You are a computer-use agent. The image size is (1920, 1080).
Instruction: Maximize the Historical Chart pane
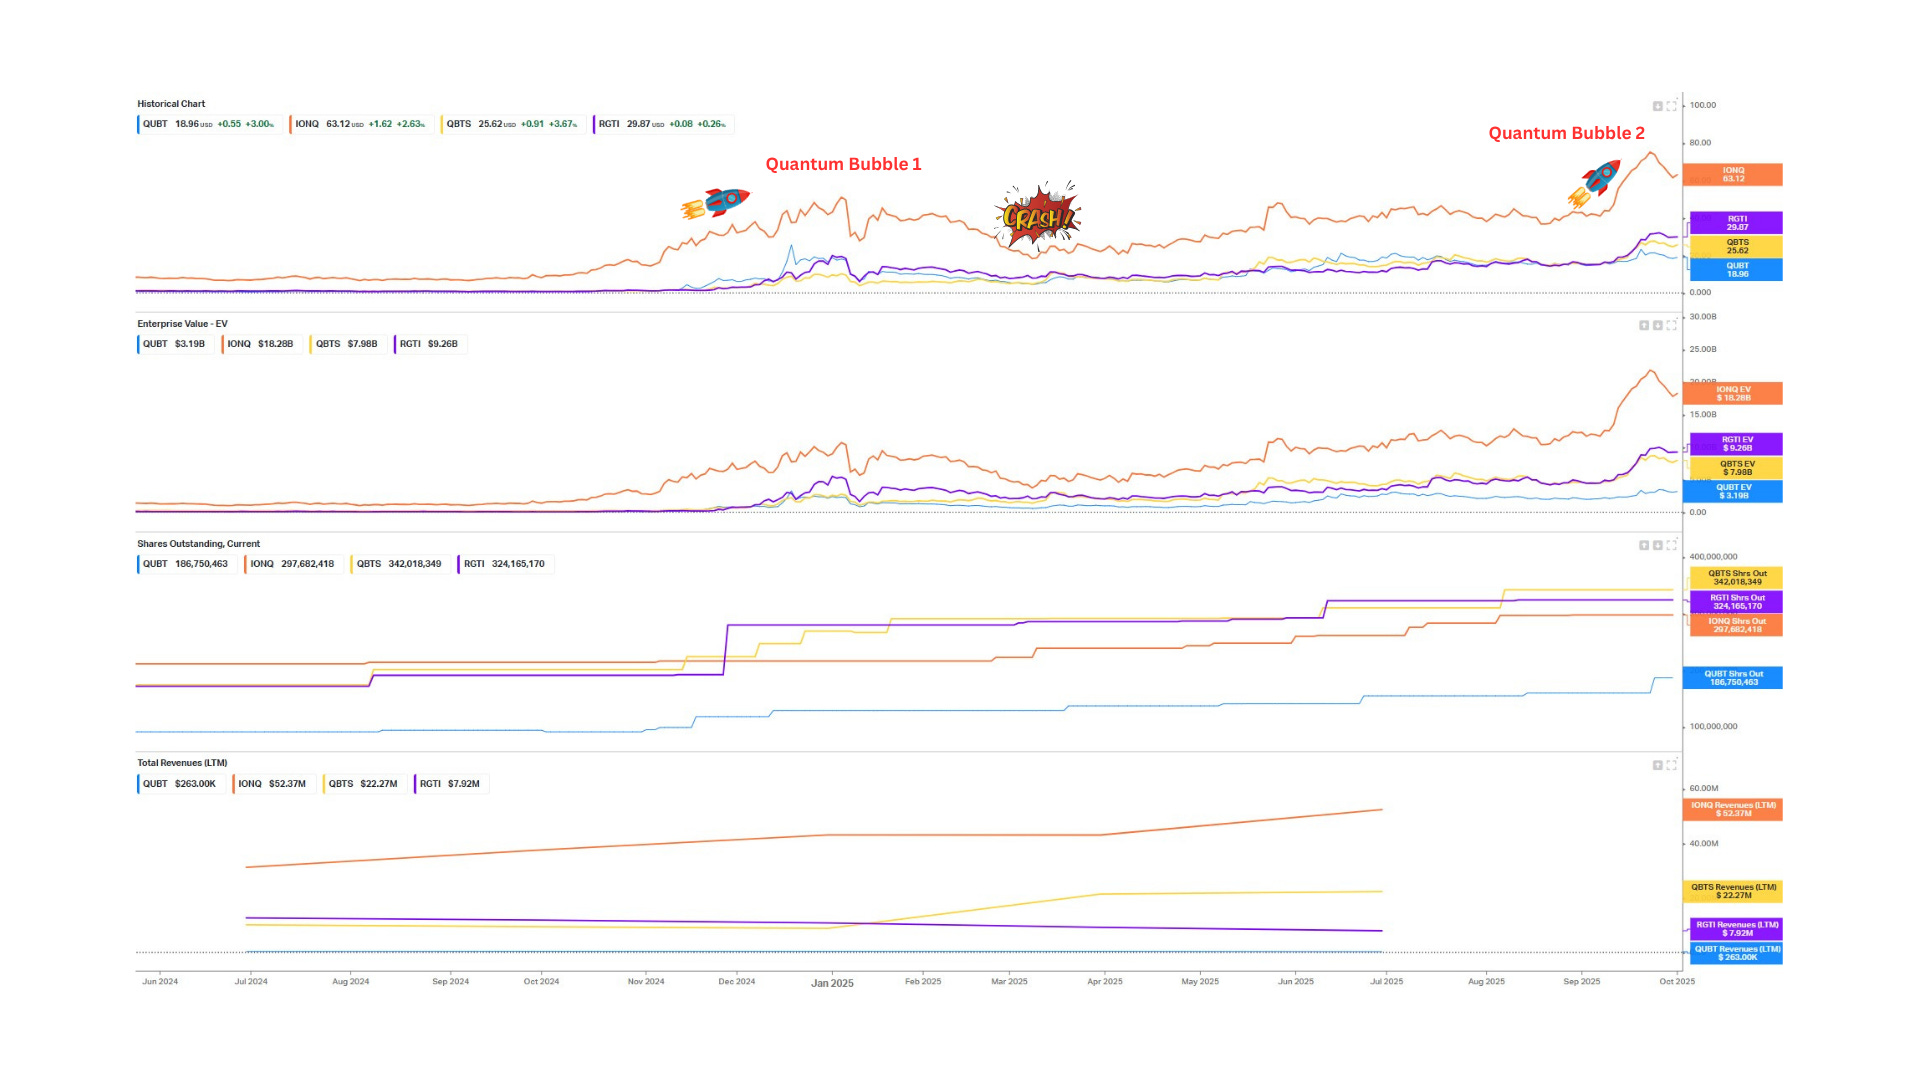1671,105
